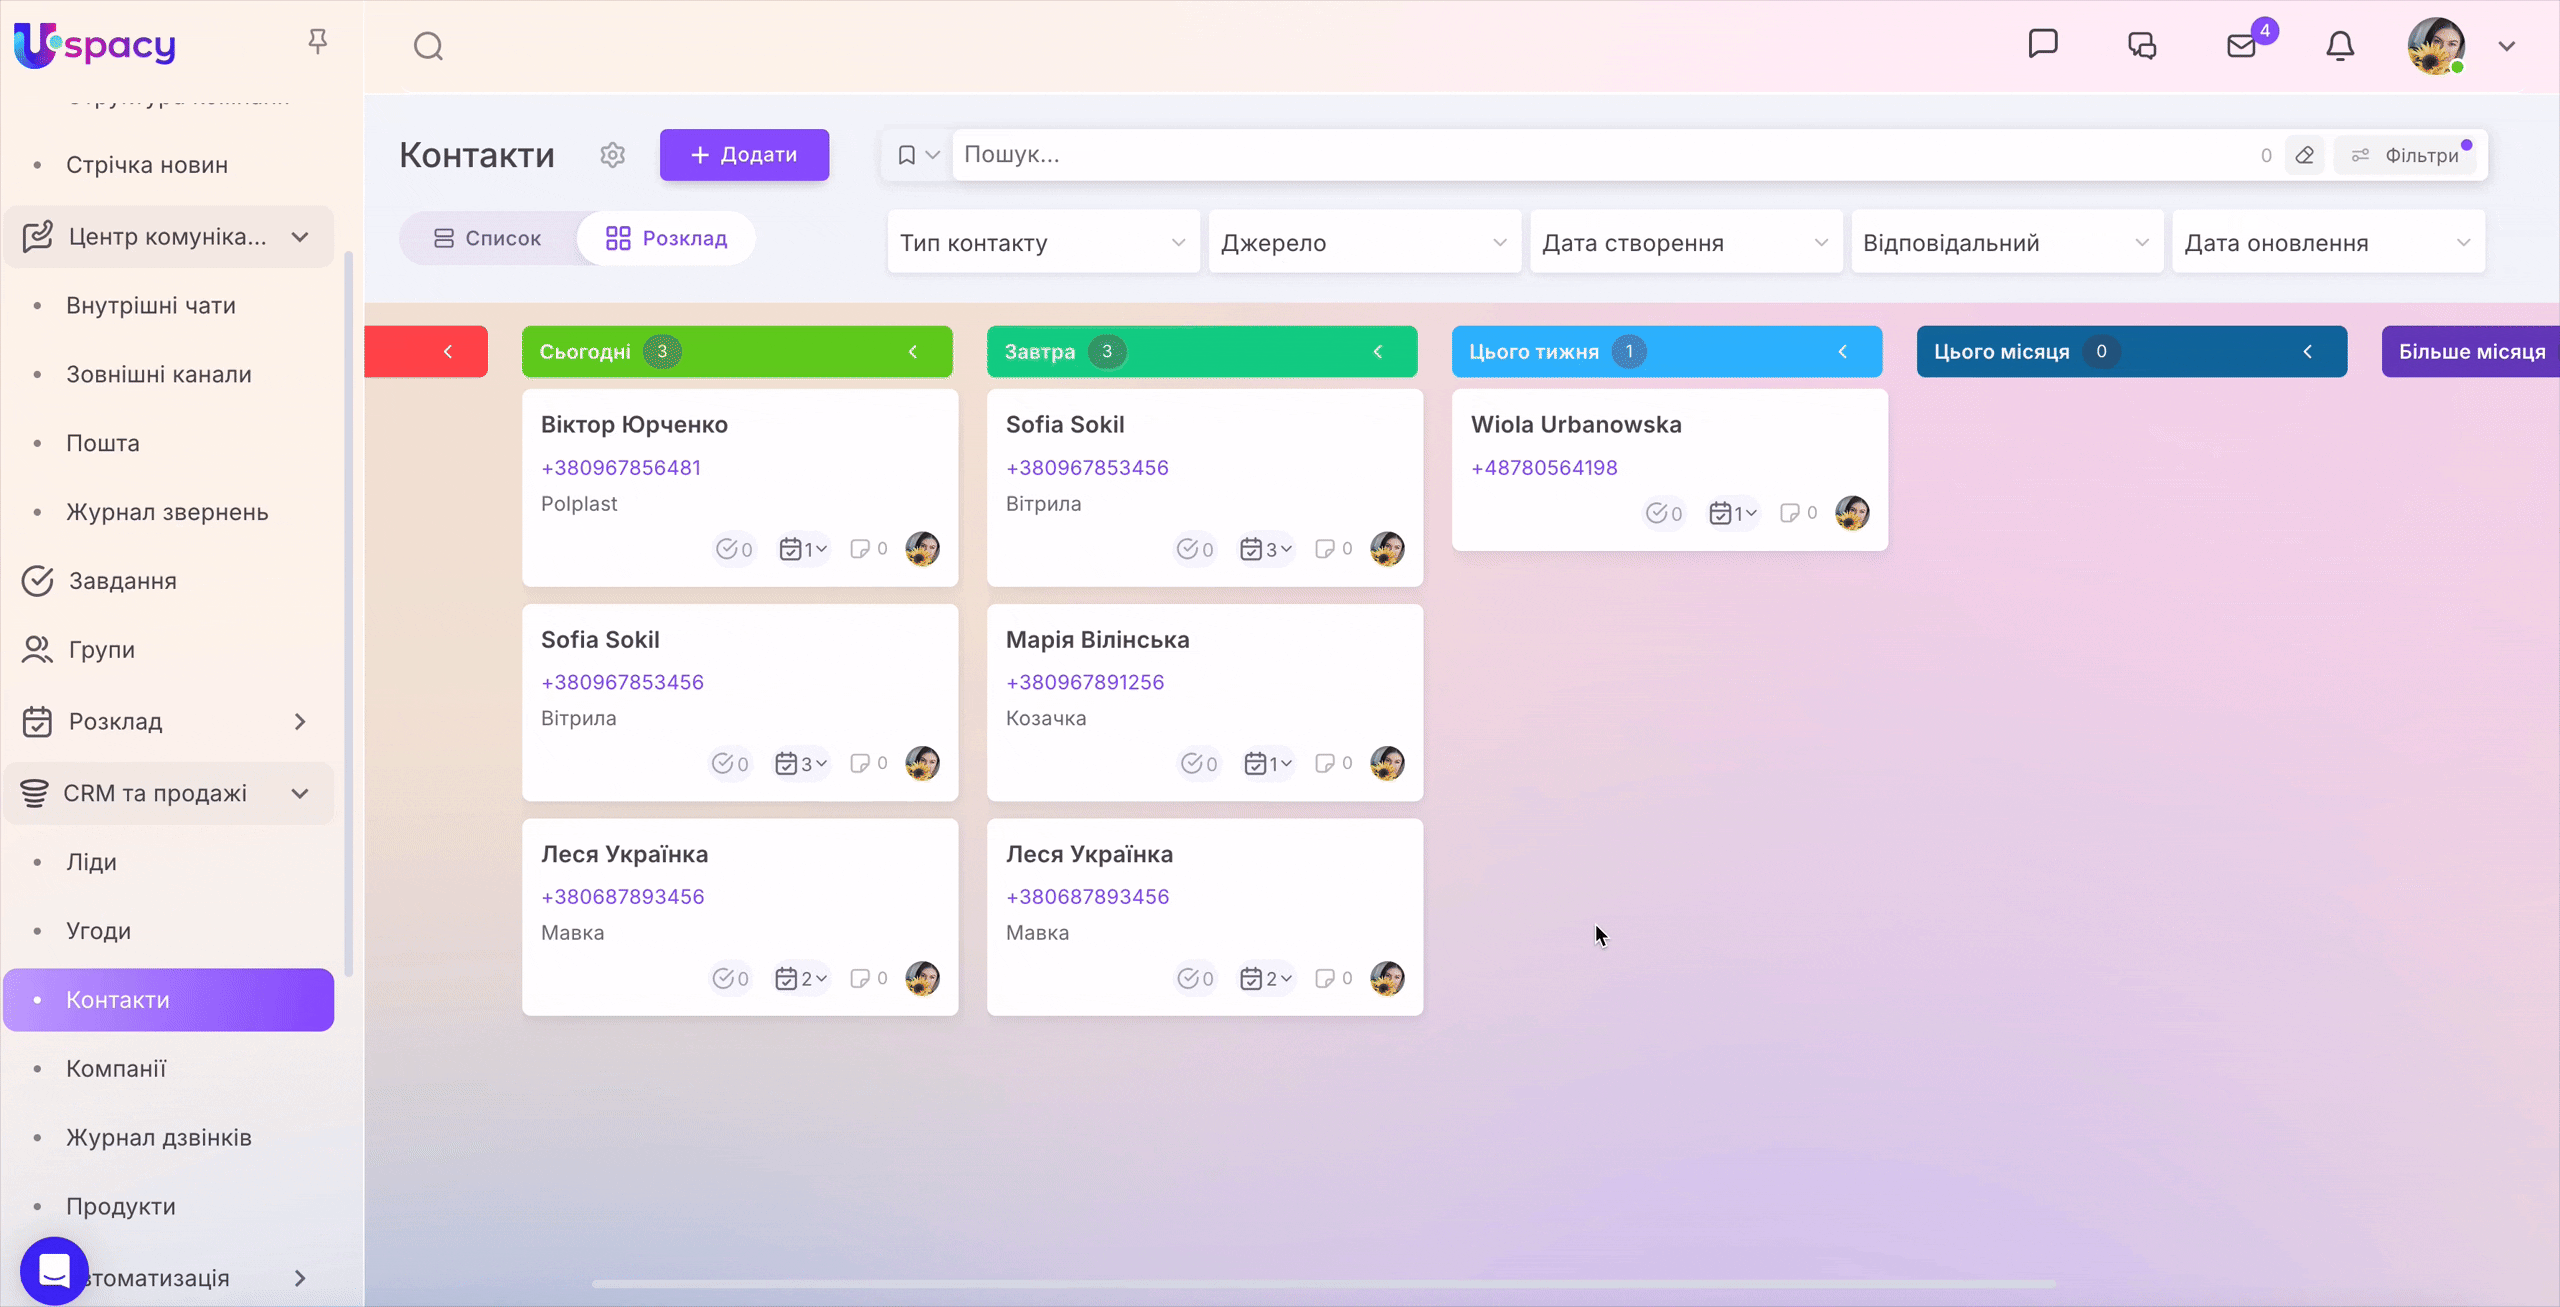Image resolution: width=2560 pixels, height=1307 pixels.
Task: Open Угоди page
Action: (98, 932)
